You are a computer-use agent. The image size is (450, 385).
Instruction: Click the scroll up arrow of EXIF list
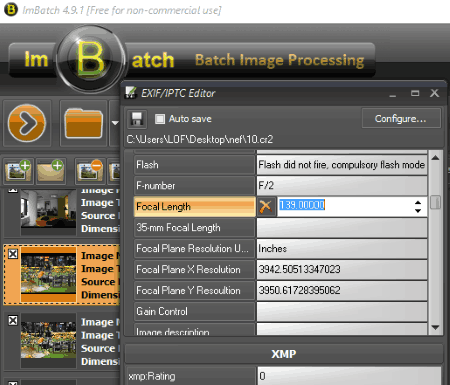point(435,158)
